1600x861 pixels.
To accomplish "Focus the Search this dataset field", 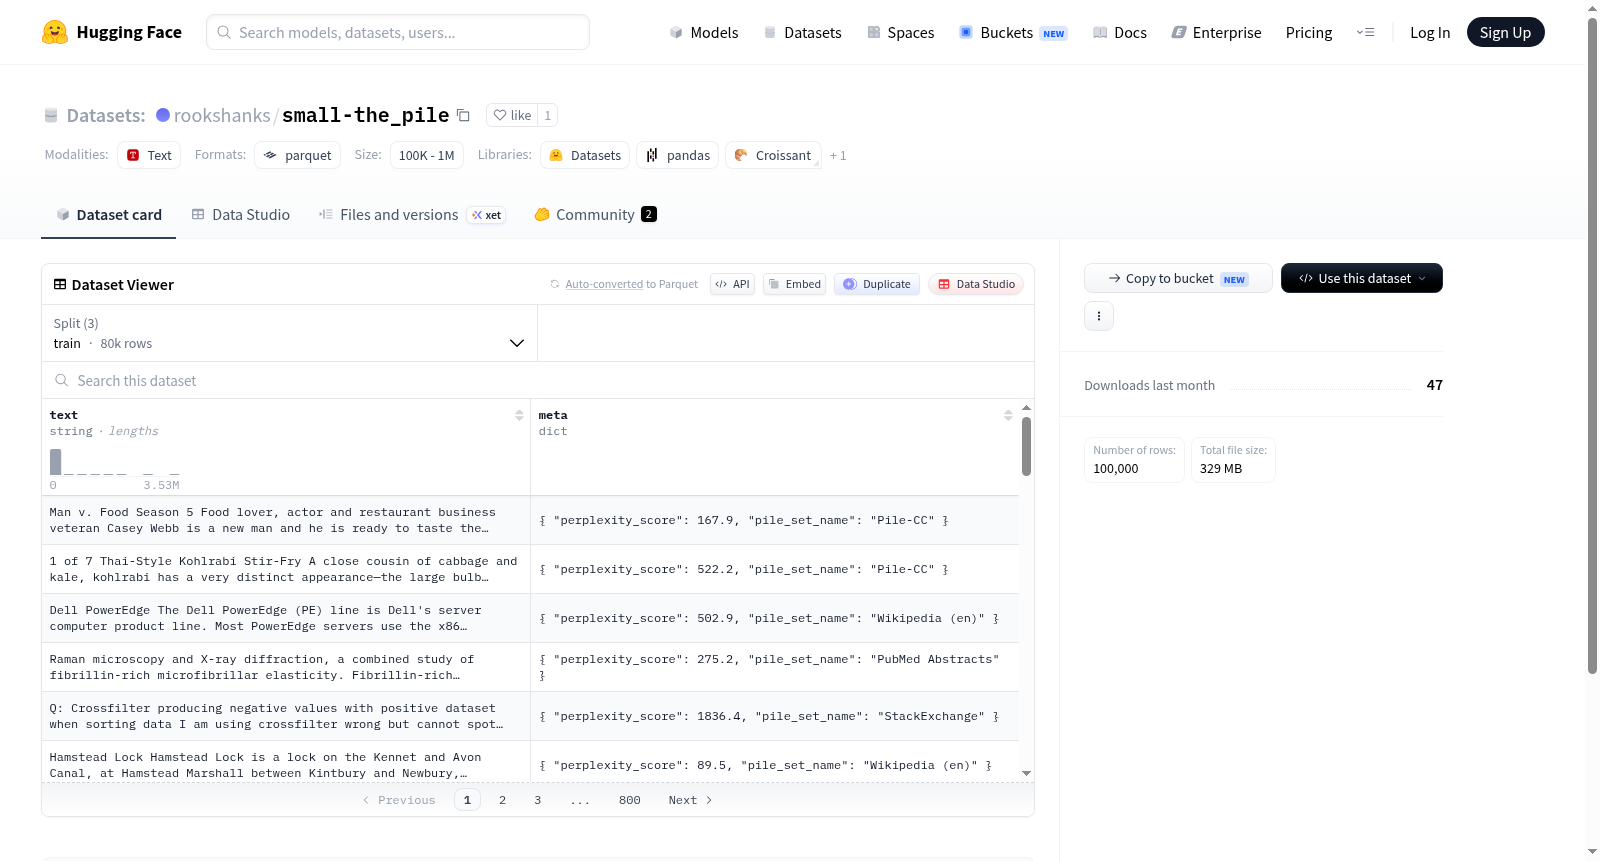I will click(537, 380).
